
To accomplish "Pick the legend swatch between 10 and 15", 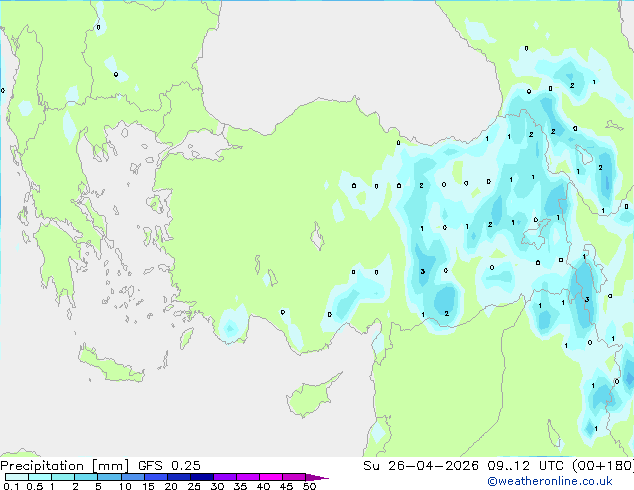I will [x=132, y=477].
